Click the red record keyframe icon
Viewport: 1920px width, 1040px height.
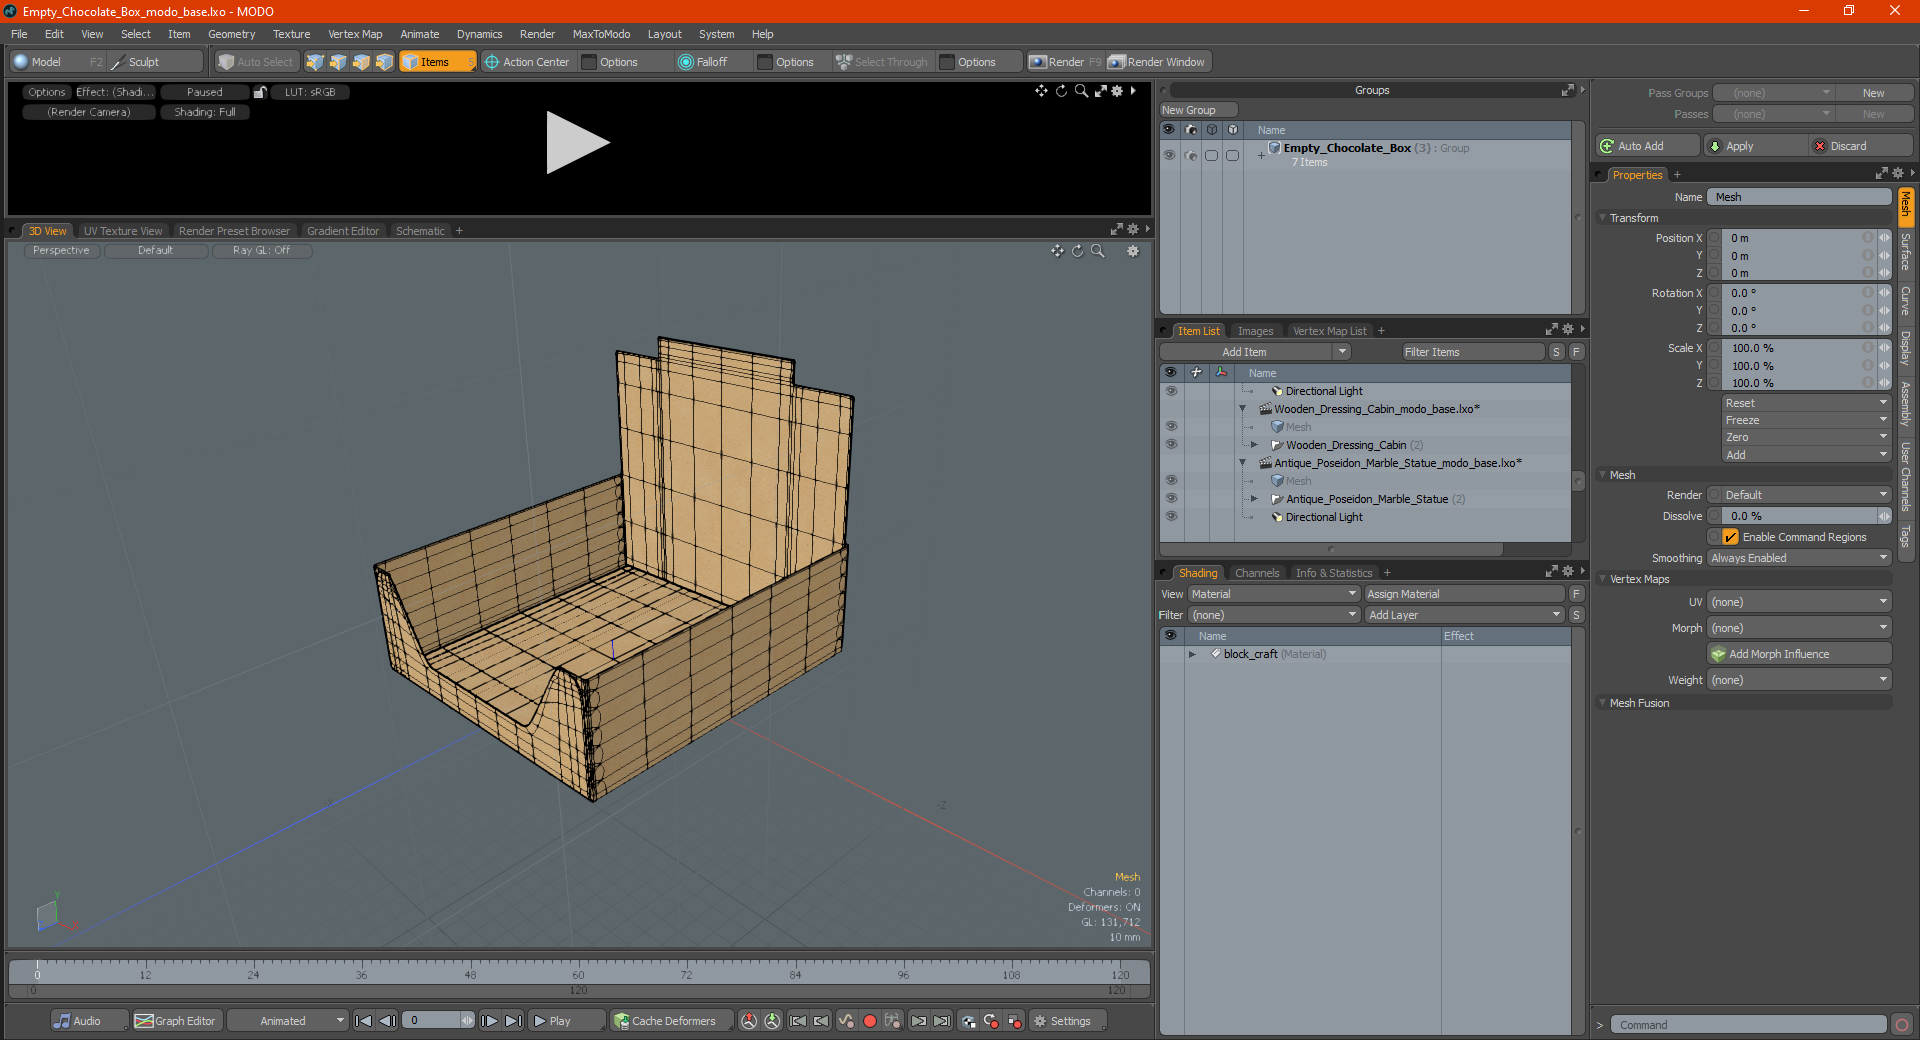[870, 1021]
